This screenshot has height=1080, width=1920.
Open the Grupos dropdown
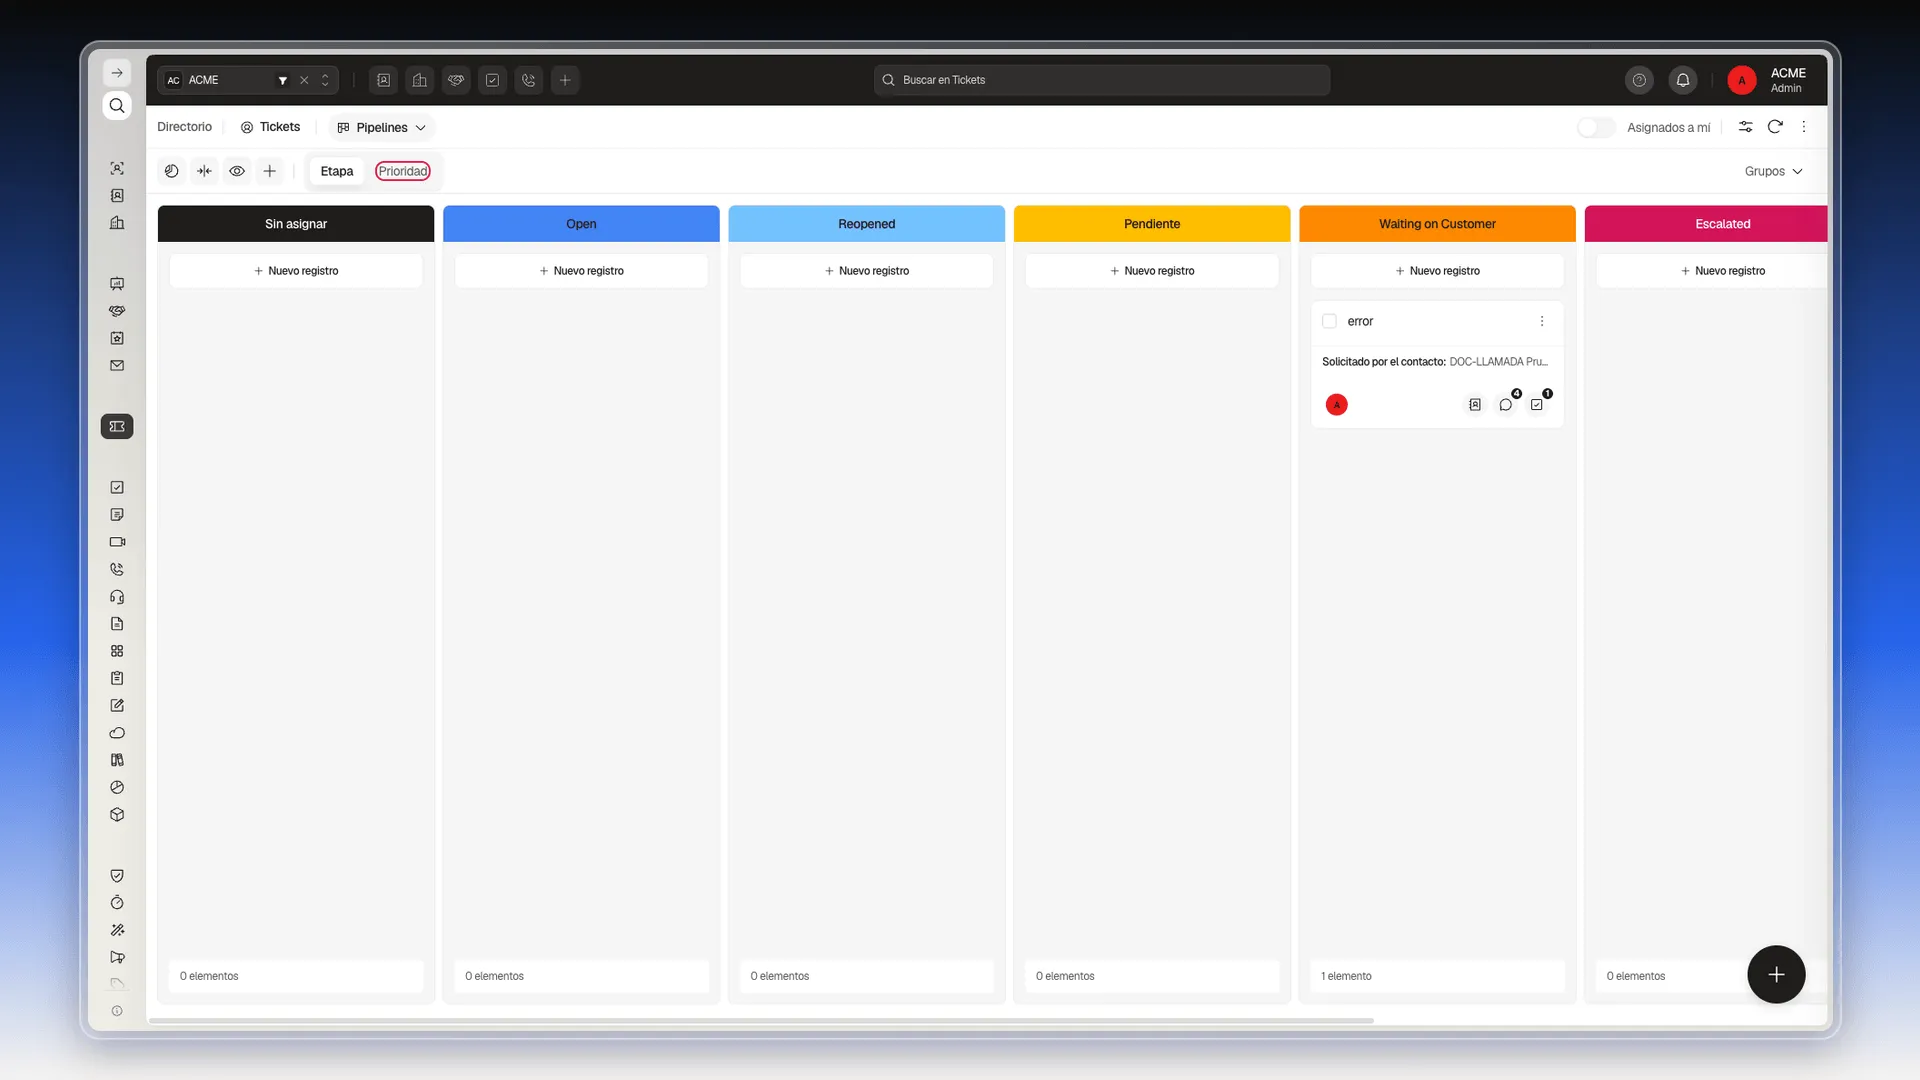1773,171
